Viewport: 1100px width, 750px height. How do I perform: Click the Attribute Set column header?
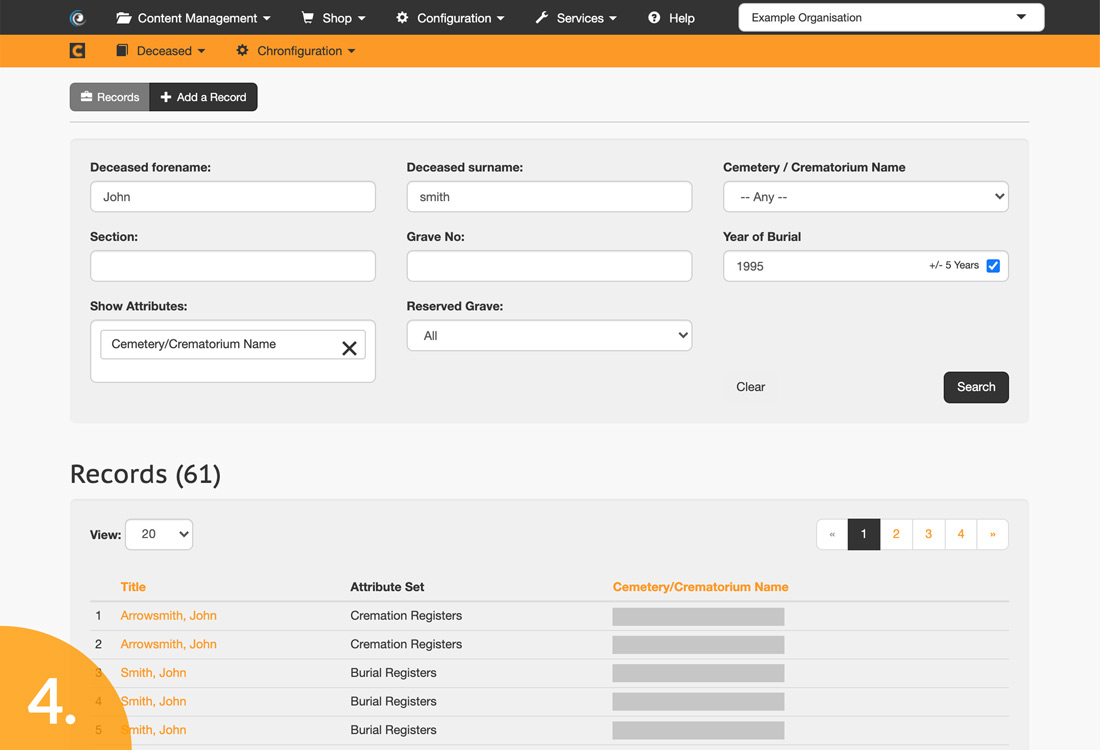tap(387, 587)
